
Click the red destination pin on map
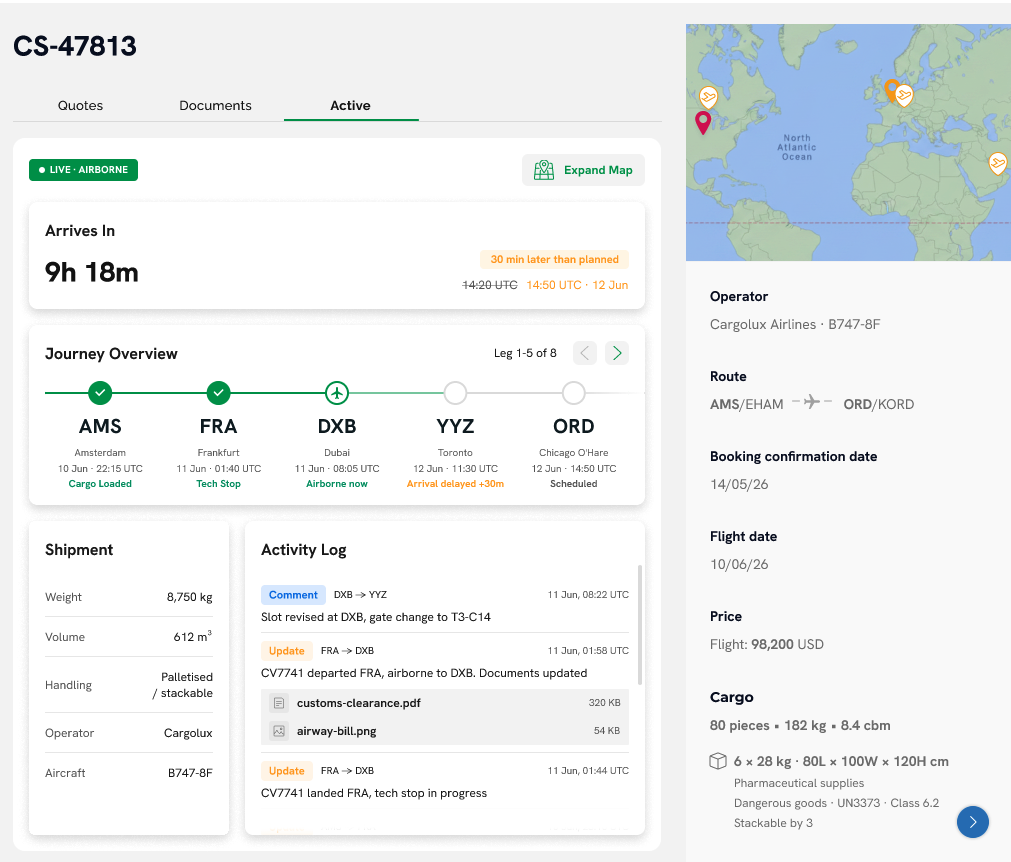click(703, 122)
